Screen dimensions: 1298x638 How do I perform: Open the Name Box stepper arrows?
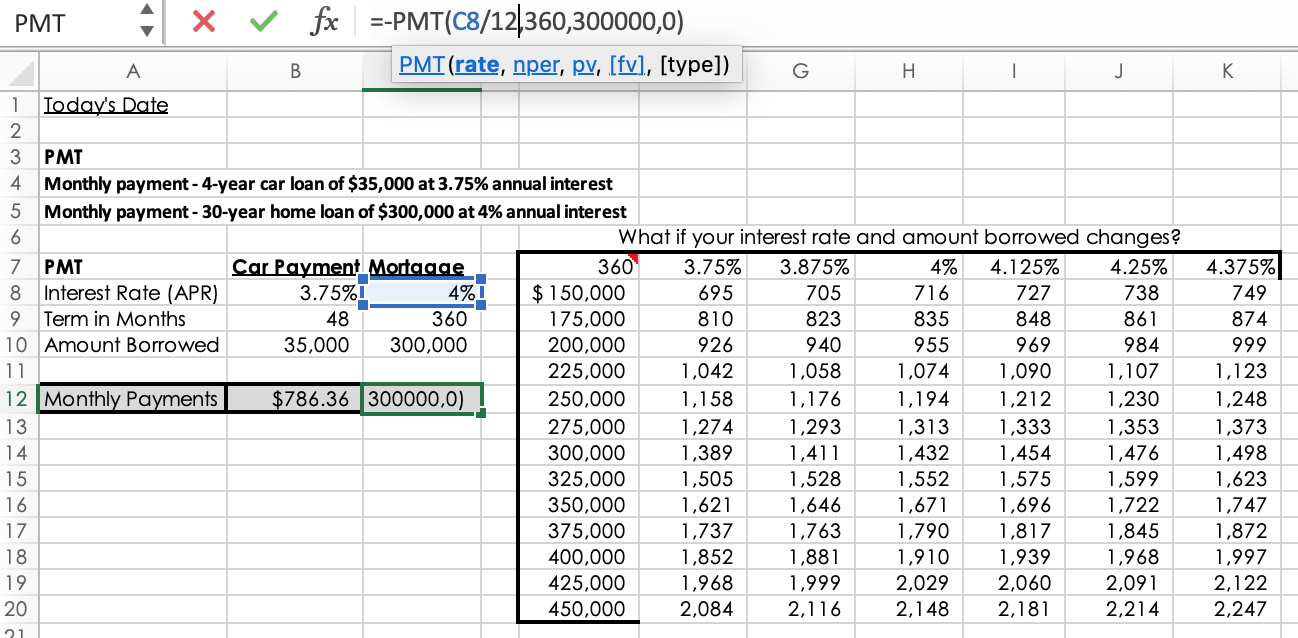tap(147, 22)
